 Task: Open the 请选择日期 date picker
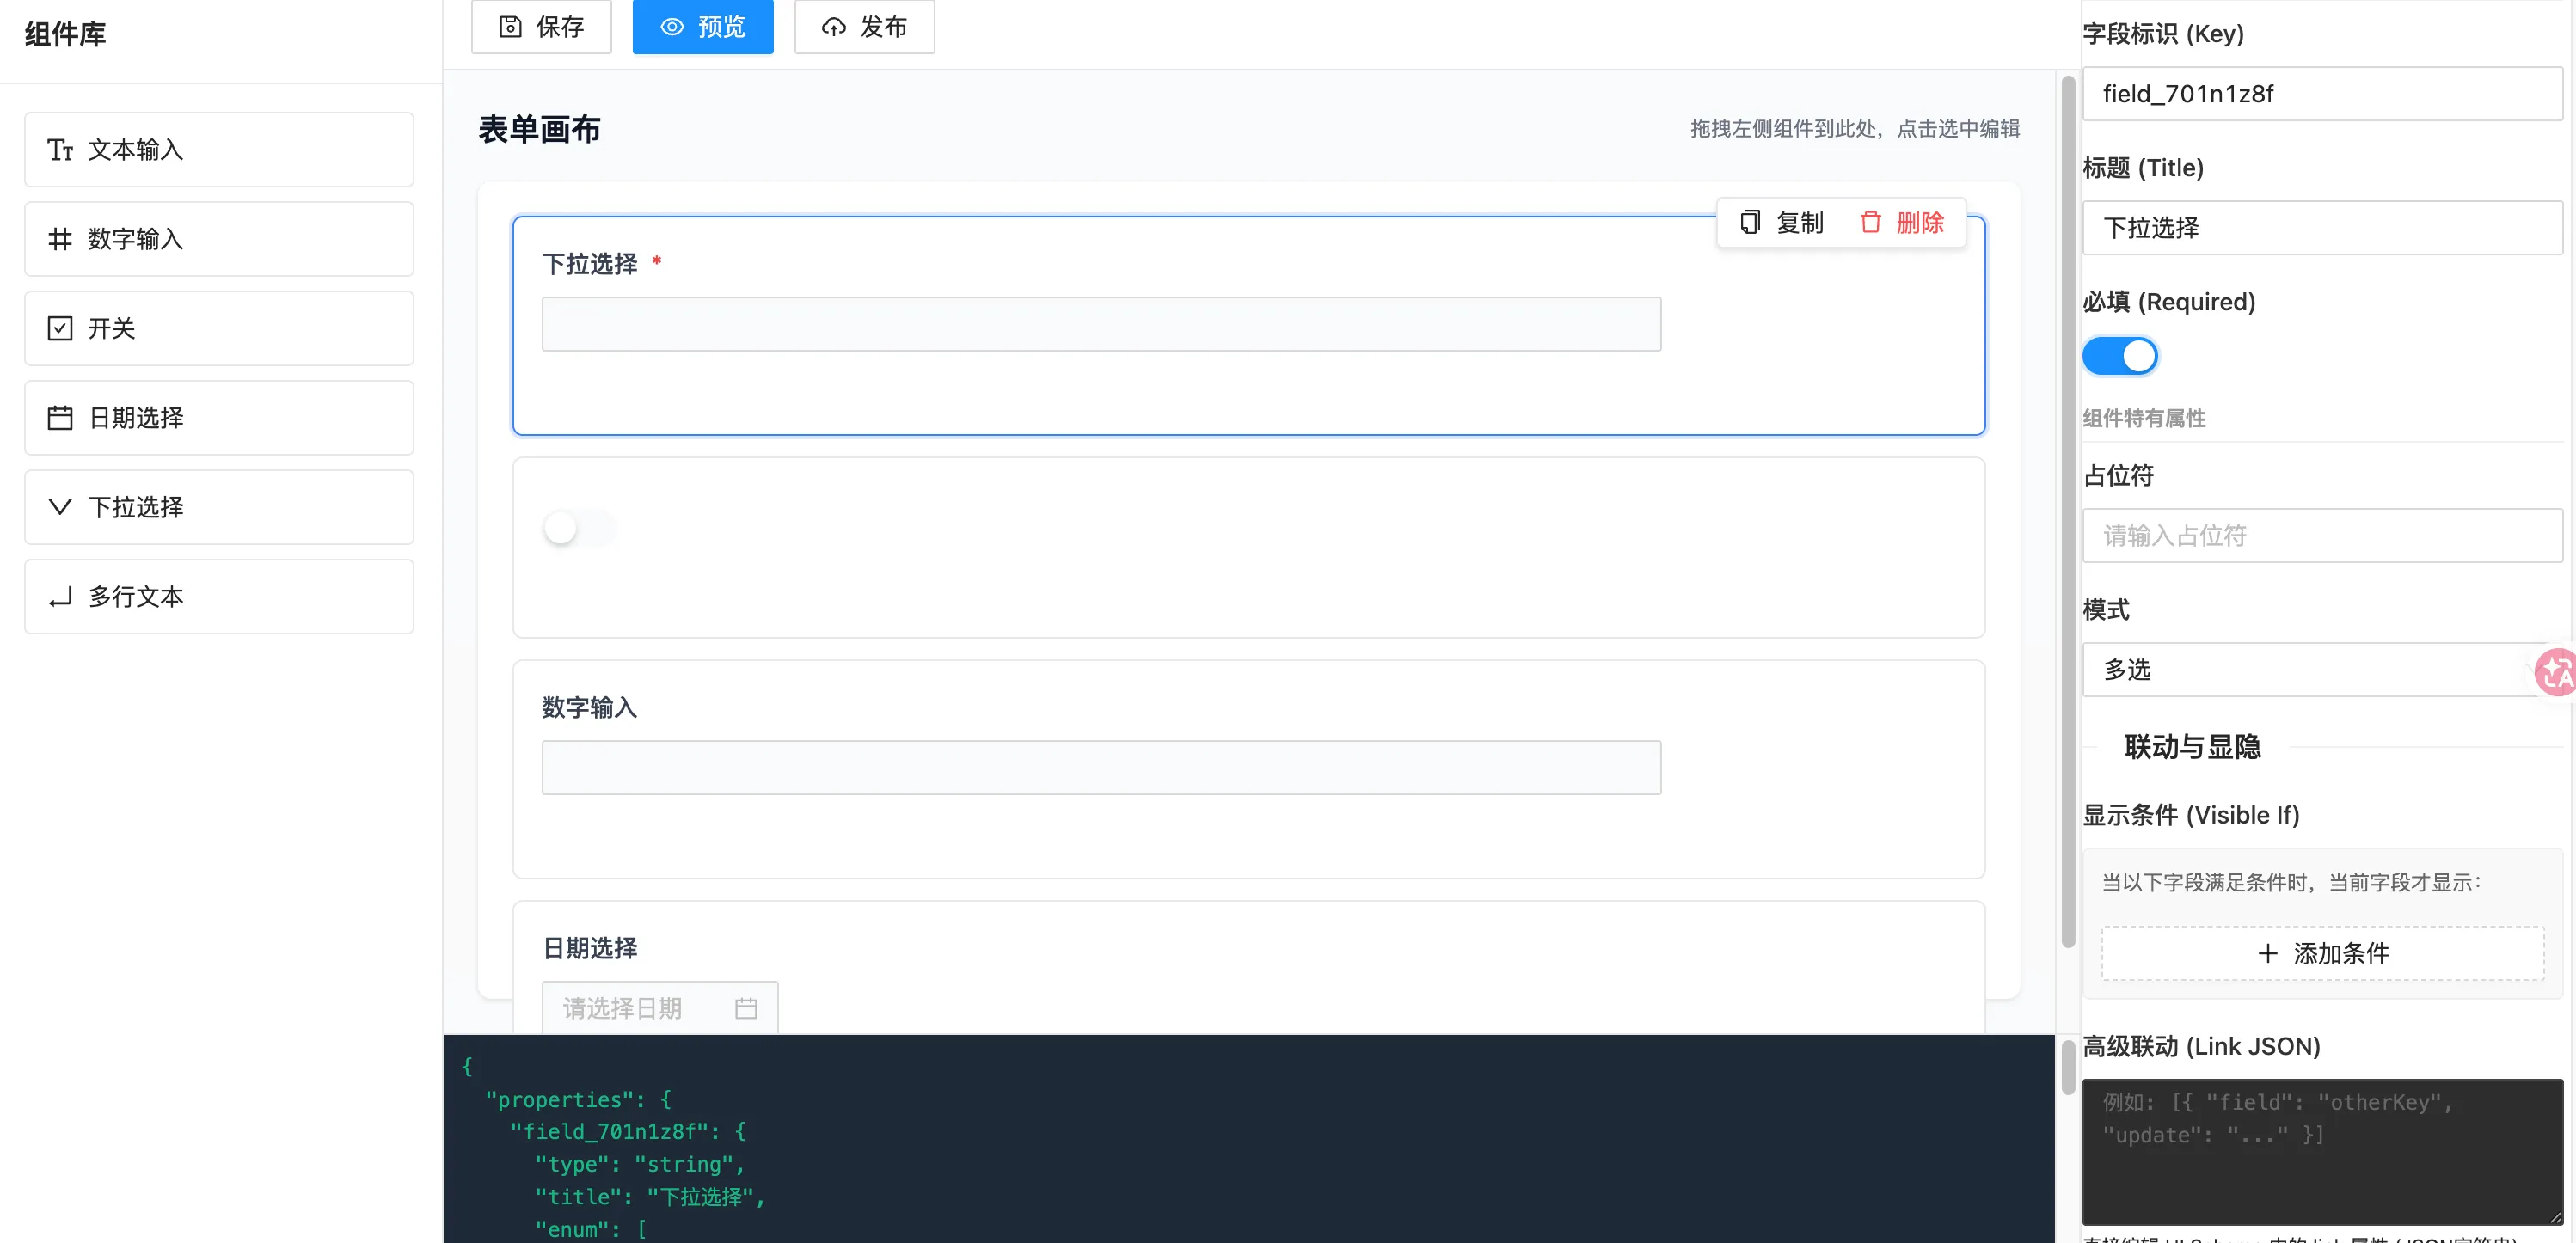pyautogui.click(x=660, y=1008)
